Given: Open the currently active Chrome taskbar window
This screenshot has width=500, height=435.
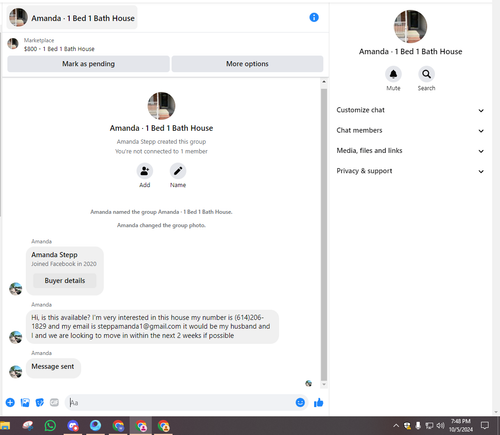Looking at the screenshot, I should (141, 426).
